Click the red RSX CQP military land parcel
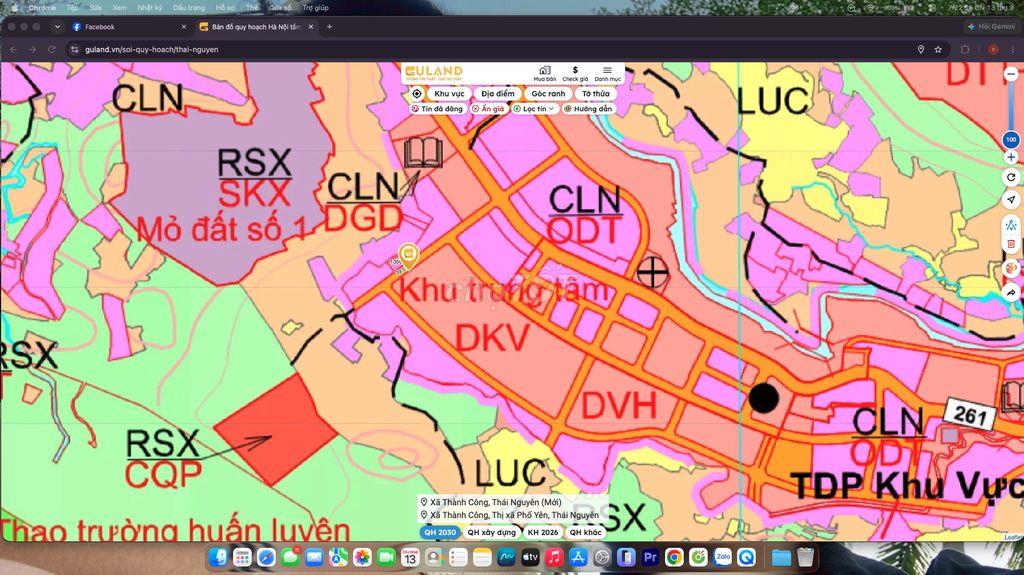The image size is (1024, 575). point(276,429)
